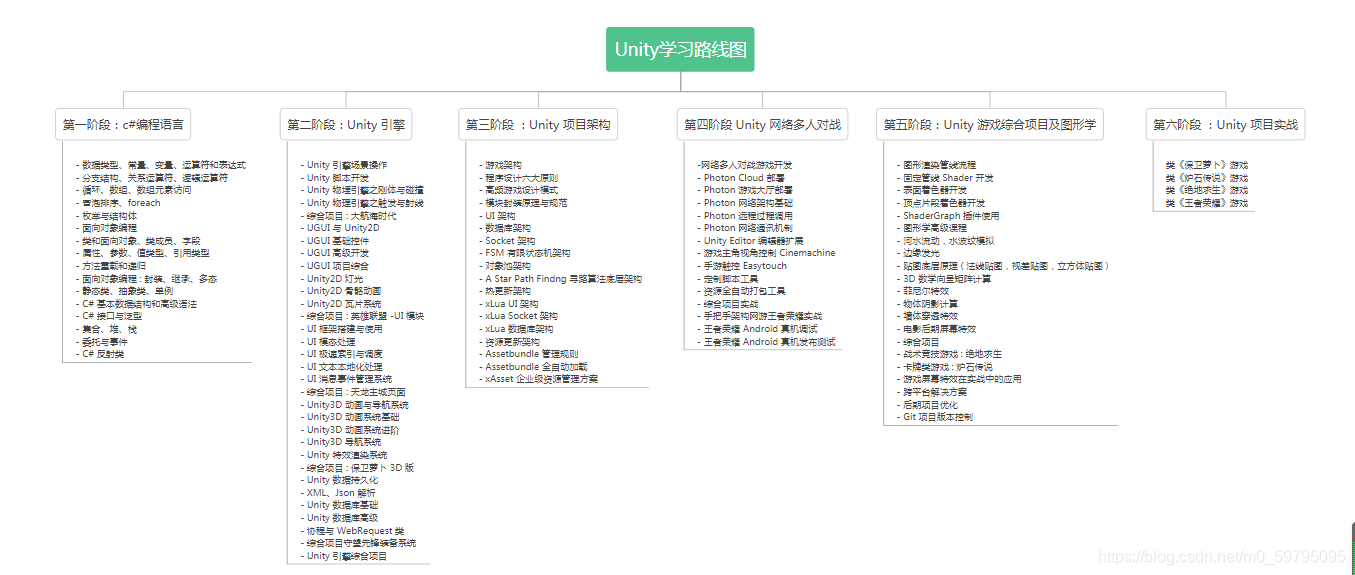
Task: Click the 'Photon 远程过程调用' line
Action: coord(744,215)
